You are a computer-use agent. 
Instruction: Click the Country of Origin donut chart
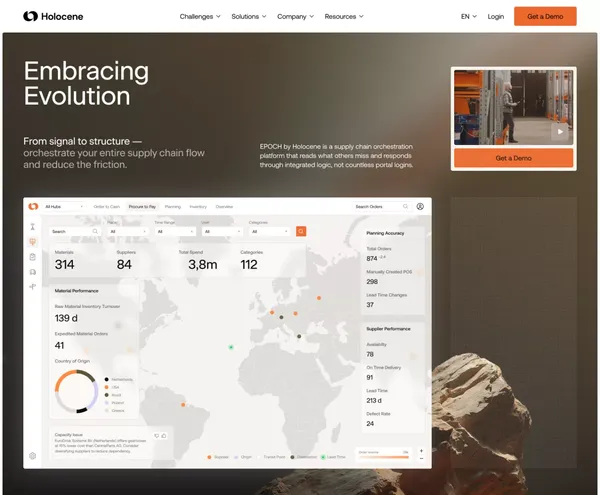pos(77,391)
